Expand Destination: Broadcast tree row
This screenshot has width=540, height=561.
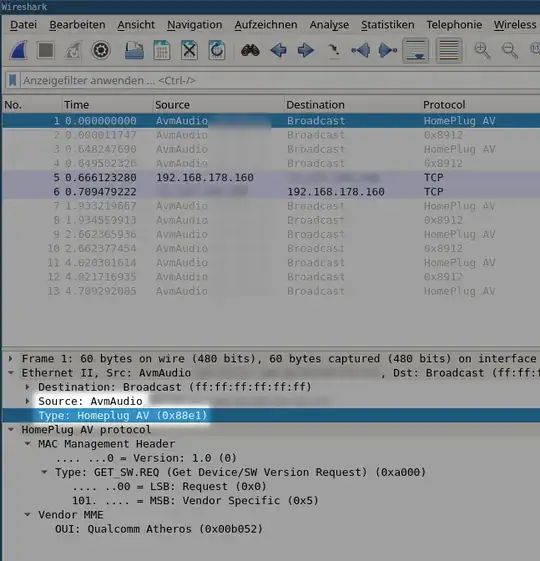(x=28, y=387)
